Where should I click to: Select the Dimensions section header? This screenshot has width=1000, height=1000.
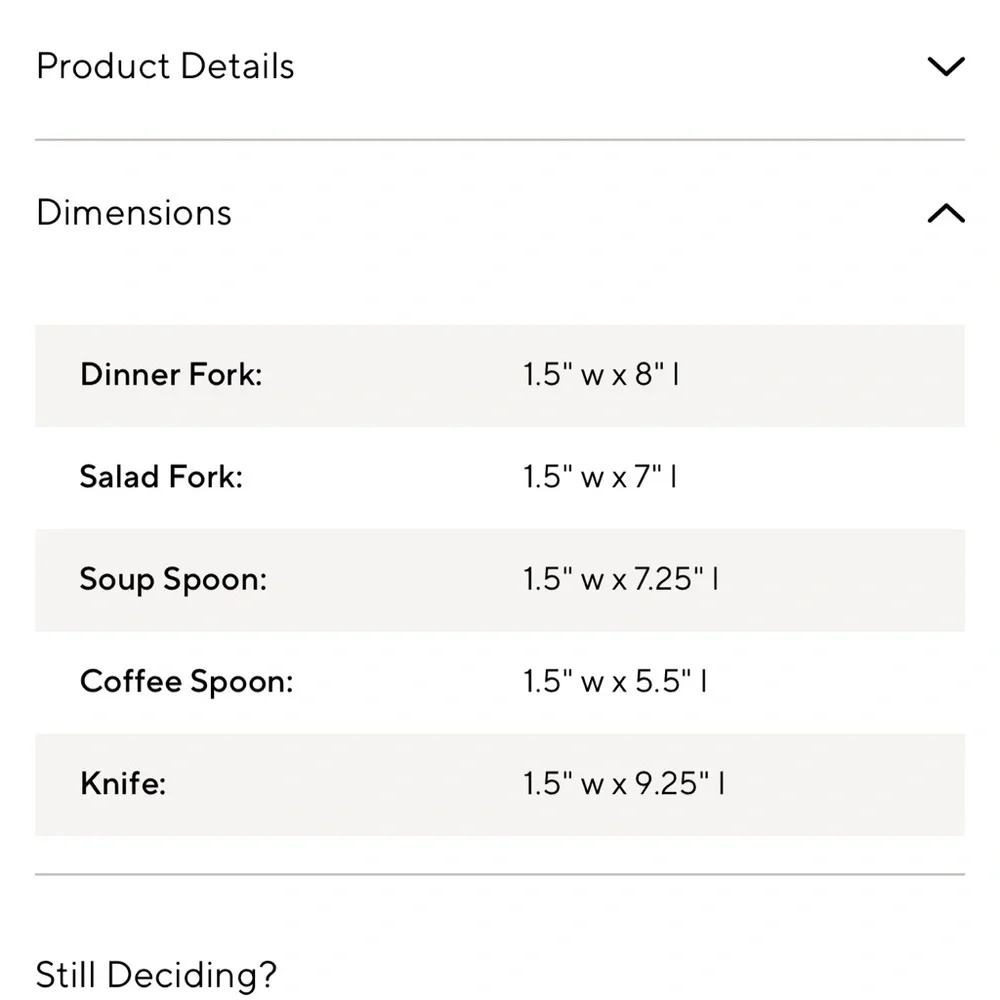(x=133, y=213)
